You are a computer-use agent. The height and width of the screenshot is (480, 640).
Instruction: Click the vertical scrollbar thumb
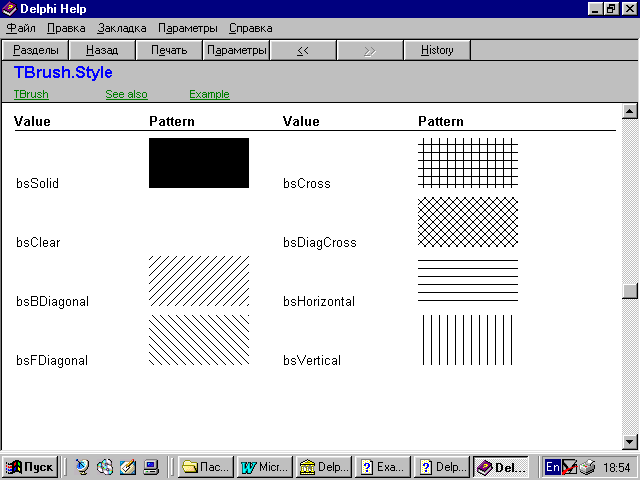[x=629, y=291]
